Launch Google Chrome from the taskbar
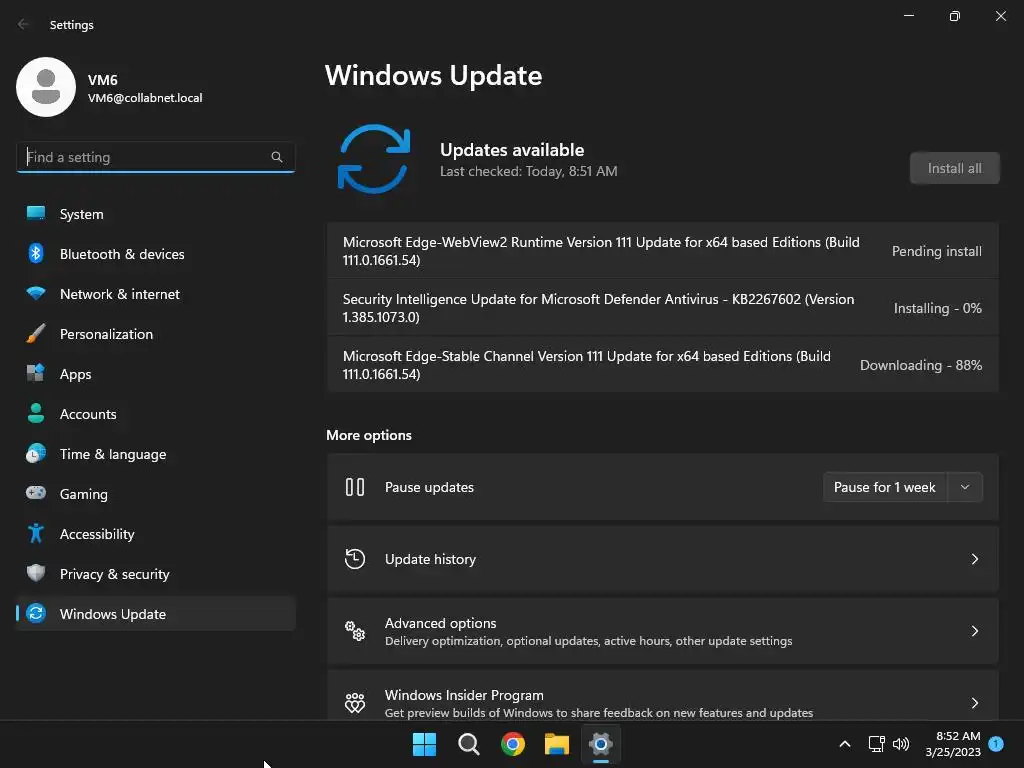The width and height of the screenshot is (1024, 768). (x=513, y=744)
